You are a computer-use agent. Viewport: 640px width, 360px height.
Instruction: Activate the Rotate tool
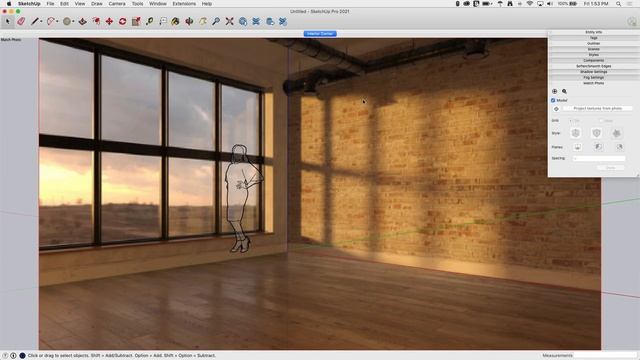point(122,21)
